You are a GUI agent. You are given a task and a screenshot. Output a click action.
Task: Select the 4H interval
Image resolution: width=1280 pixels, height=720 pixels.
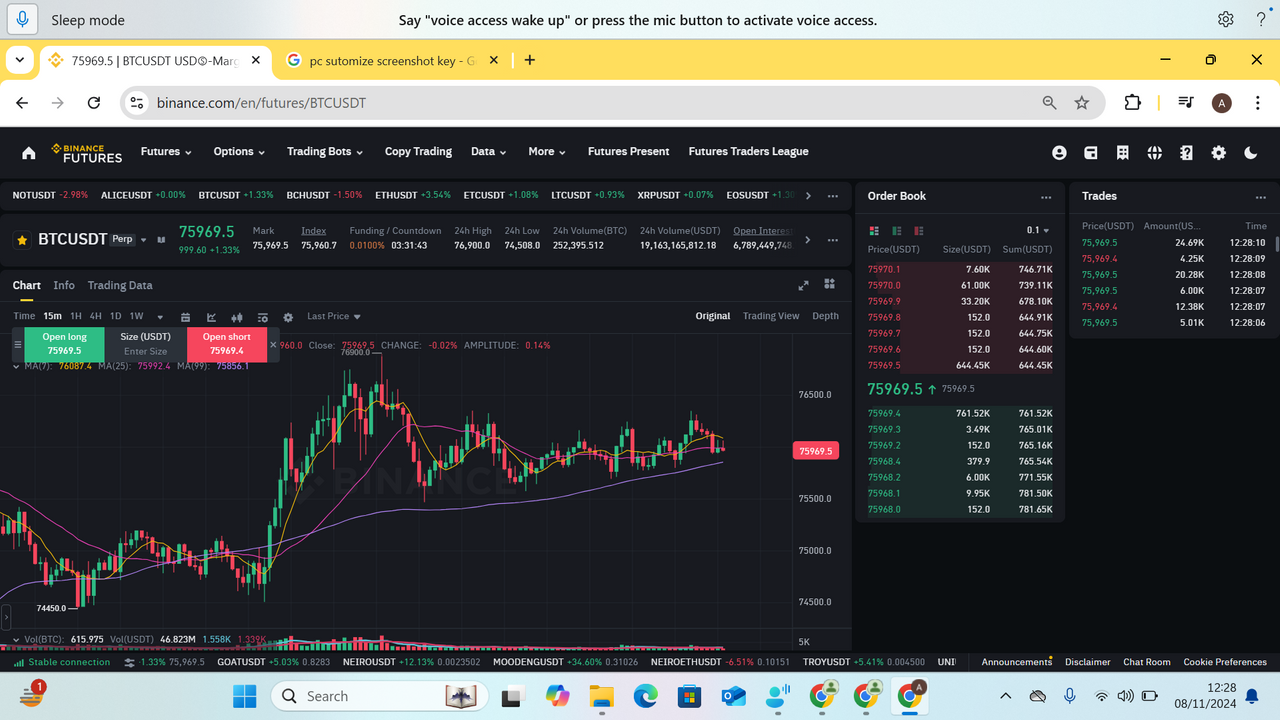[x=96, y=317]
